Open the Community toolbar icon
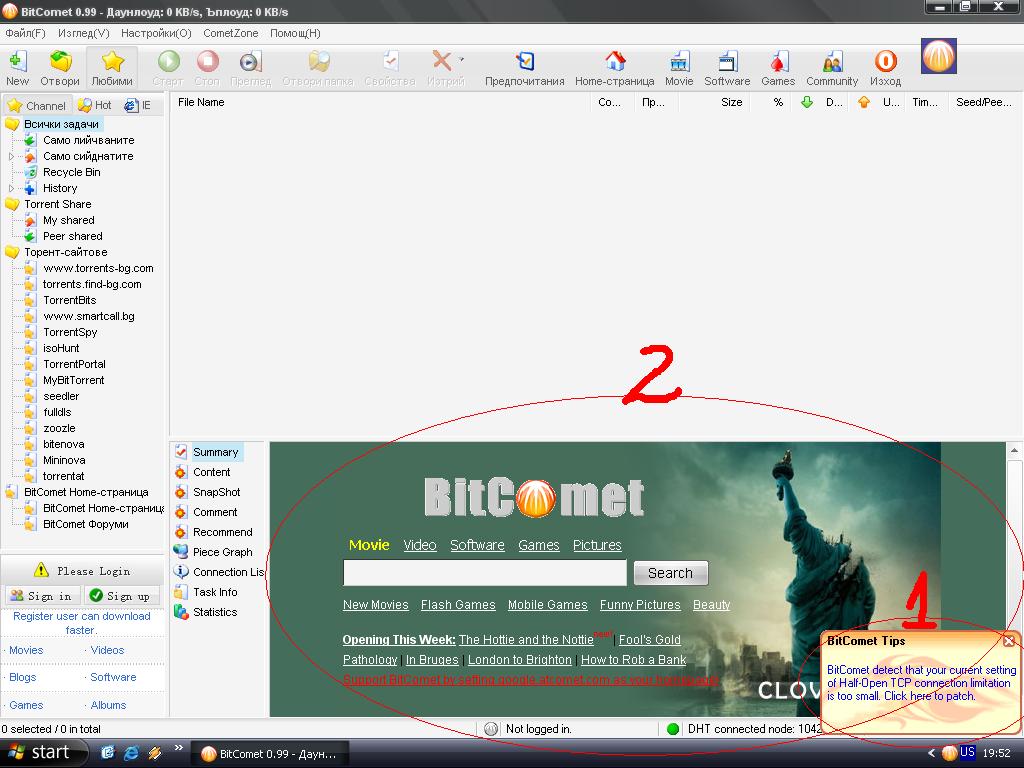Screen dimensions: 1024x768 (832, 62)
